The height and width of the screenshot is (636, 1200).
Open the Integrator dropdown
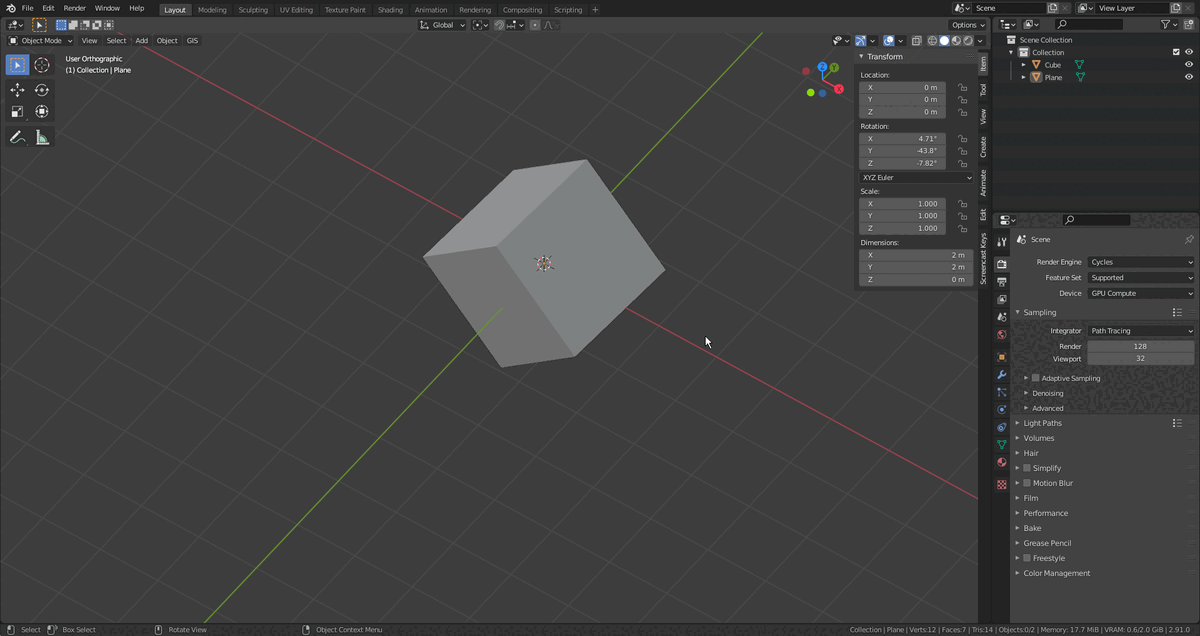coord(1141,331)
